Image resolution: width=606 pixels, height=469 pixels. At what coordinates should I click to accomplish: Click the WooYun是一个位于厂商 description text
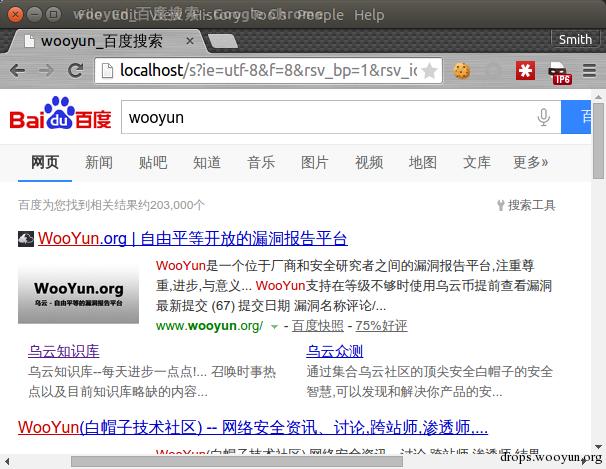point(354,285)
